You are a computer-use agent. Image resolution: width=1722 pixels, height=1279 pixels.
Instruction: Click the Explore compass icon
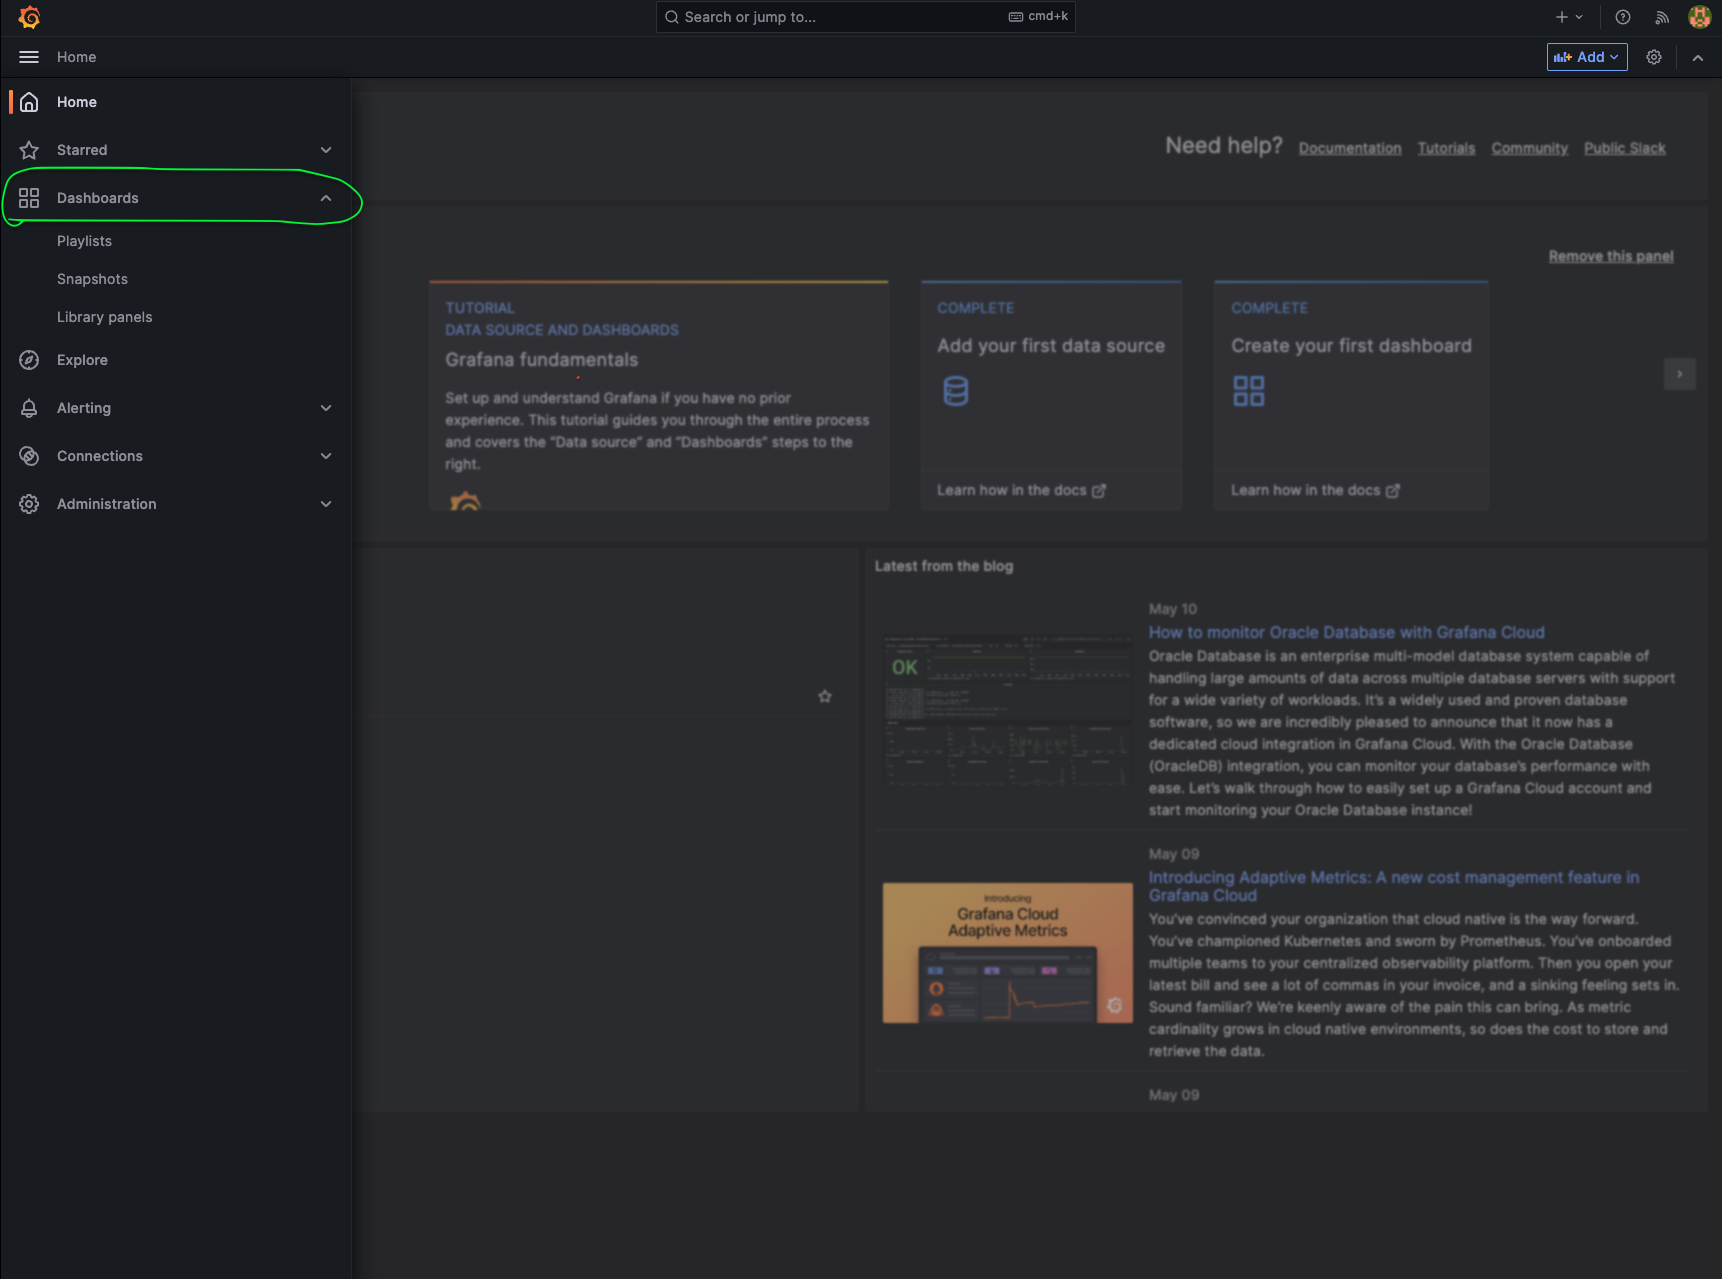coord(29,360)
